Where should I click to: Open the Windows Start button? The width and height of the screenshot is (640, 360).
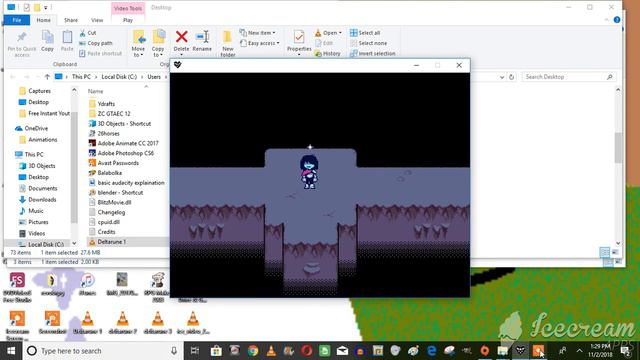pos(11,351)
